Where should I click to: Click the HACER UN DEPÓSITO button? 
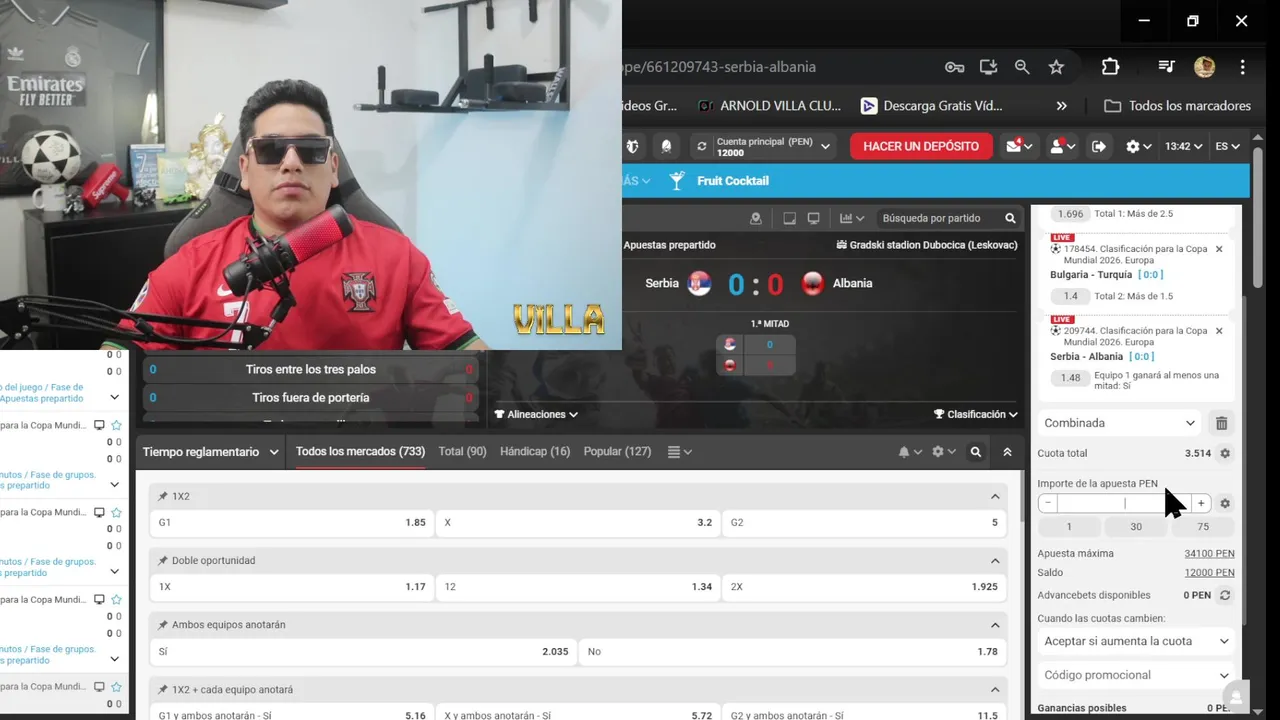pyautogui.click(x=921, y=146)
